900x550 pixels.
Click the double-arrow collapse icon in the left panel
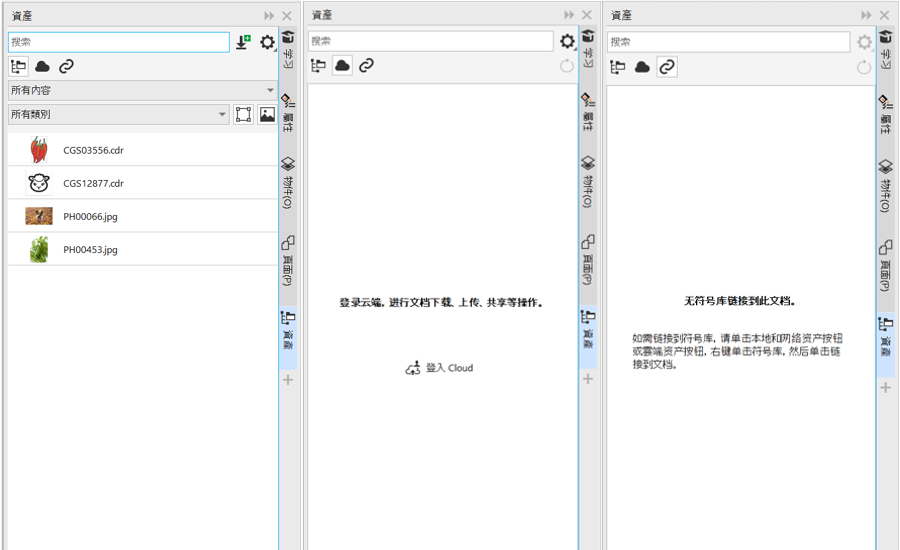(269, 16)
